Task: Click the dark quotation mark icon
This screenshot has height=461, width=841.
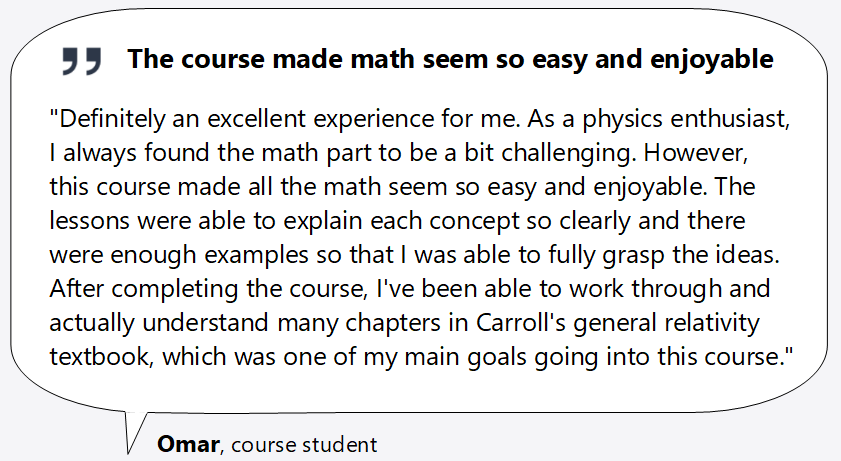Action: (82, 61)
